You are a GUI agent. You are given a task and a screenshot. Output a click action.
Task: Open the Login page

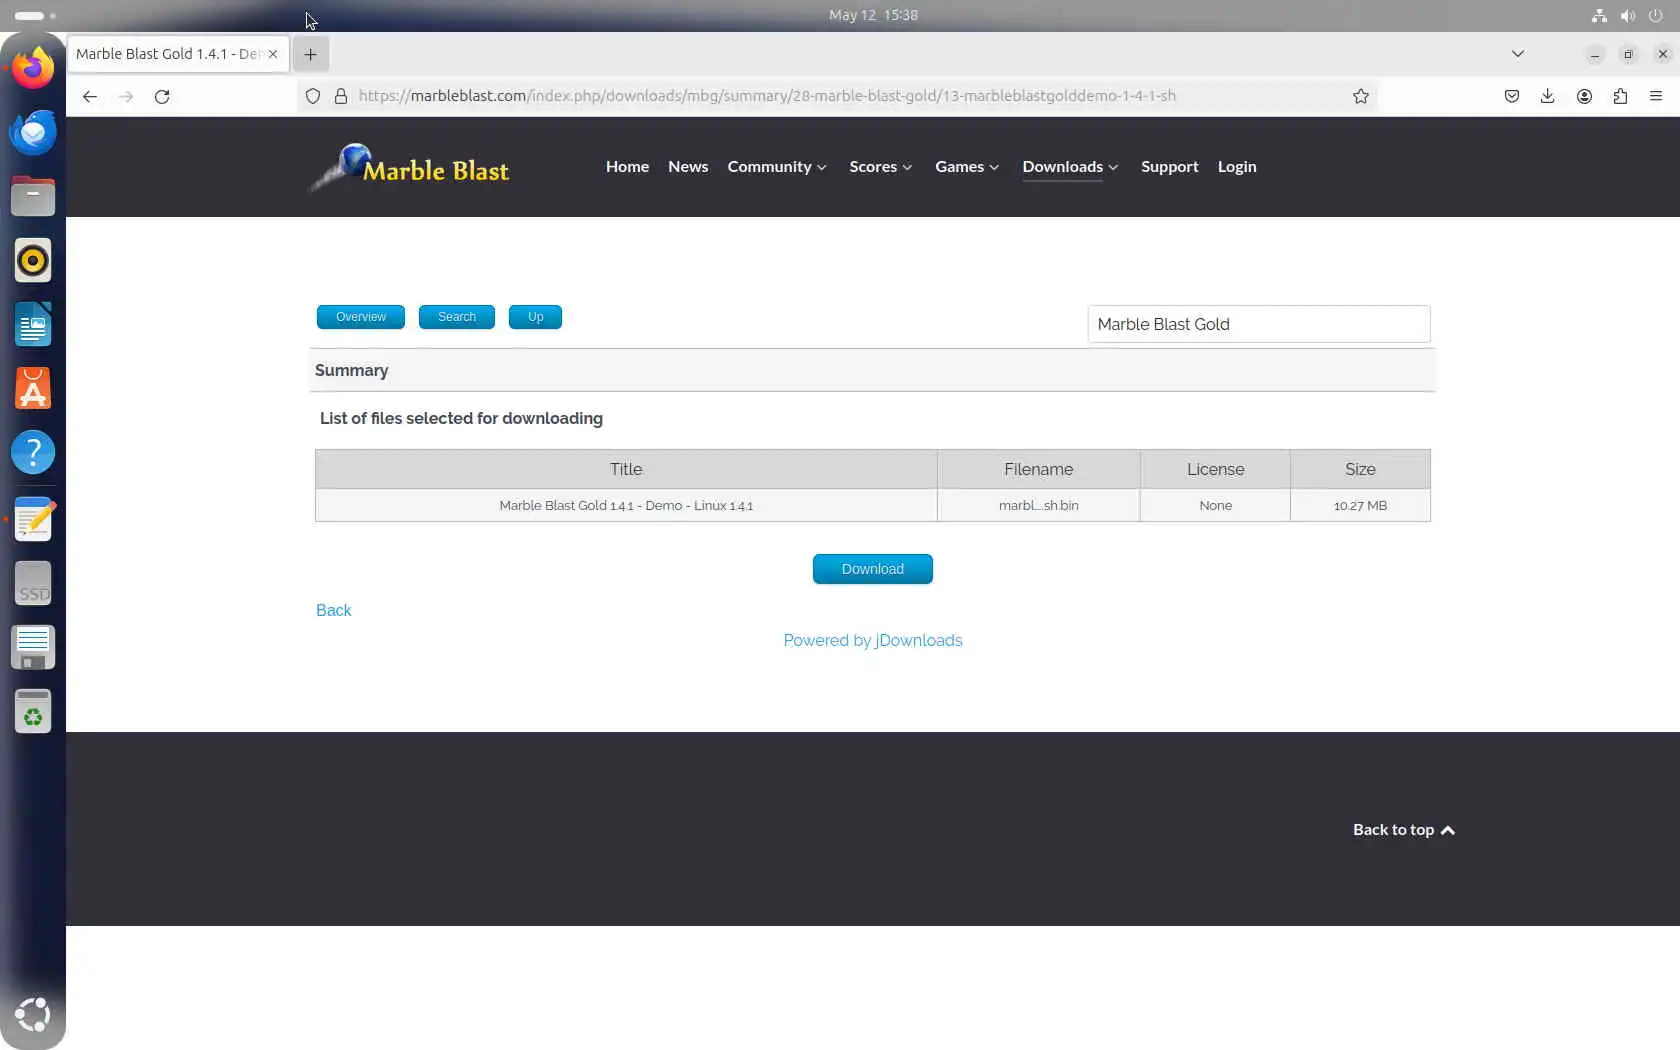[1237, 167]
